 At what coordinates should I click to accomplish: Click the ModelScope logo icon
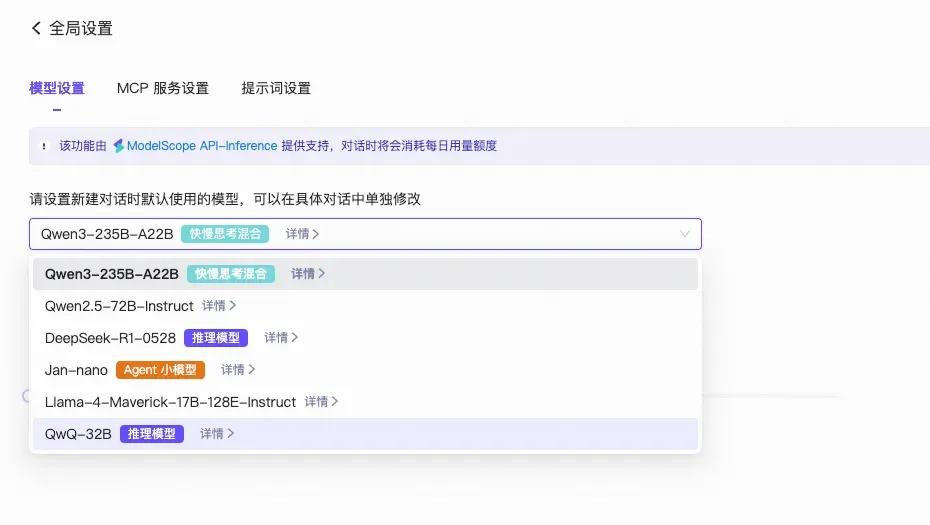point(118,146)
